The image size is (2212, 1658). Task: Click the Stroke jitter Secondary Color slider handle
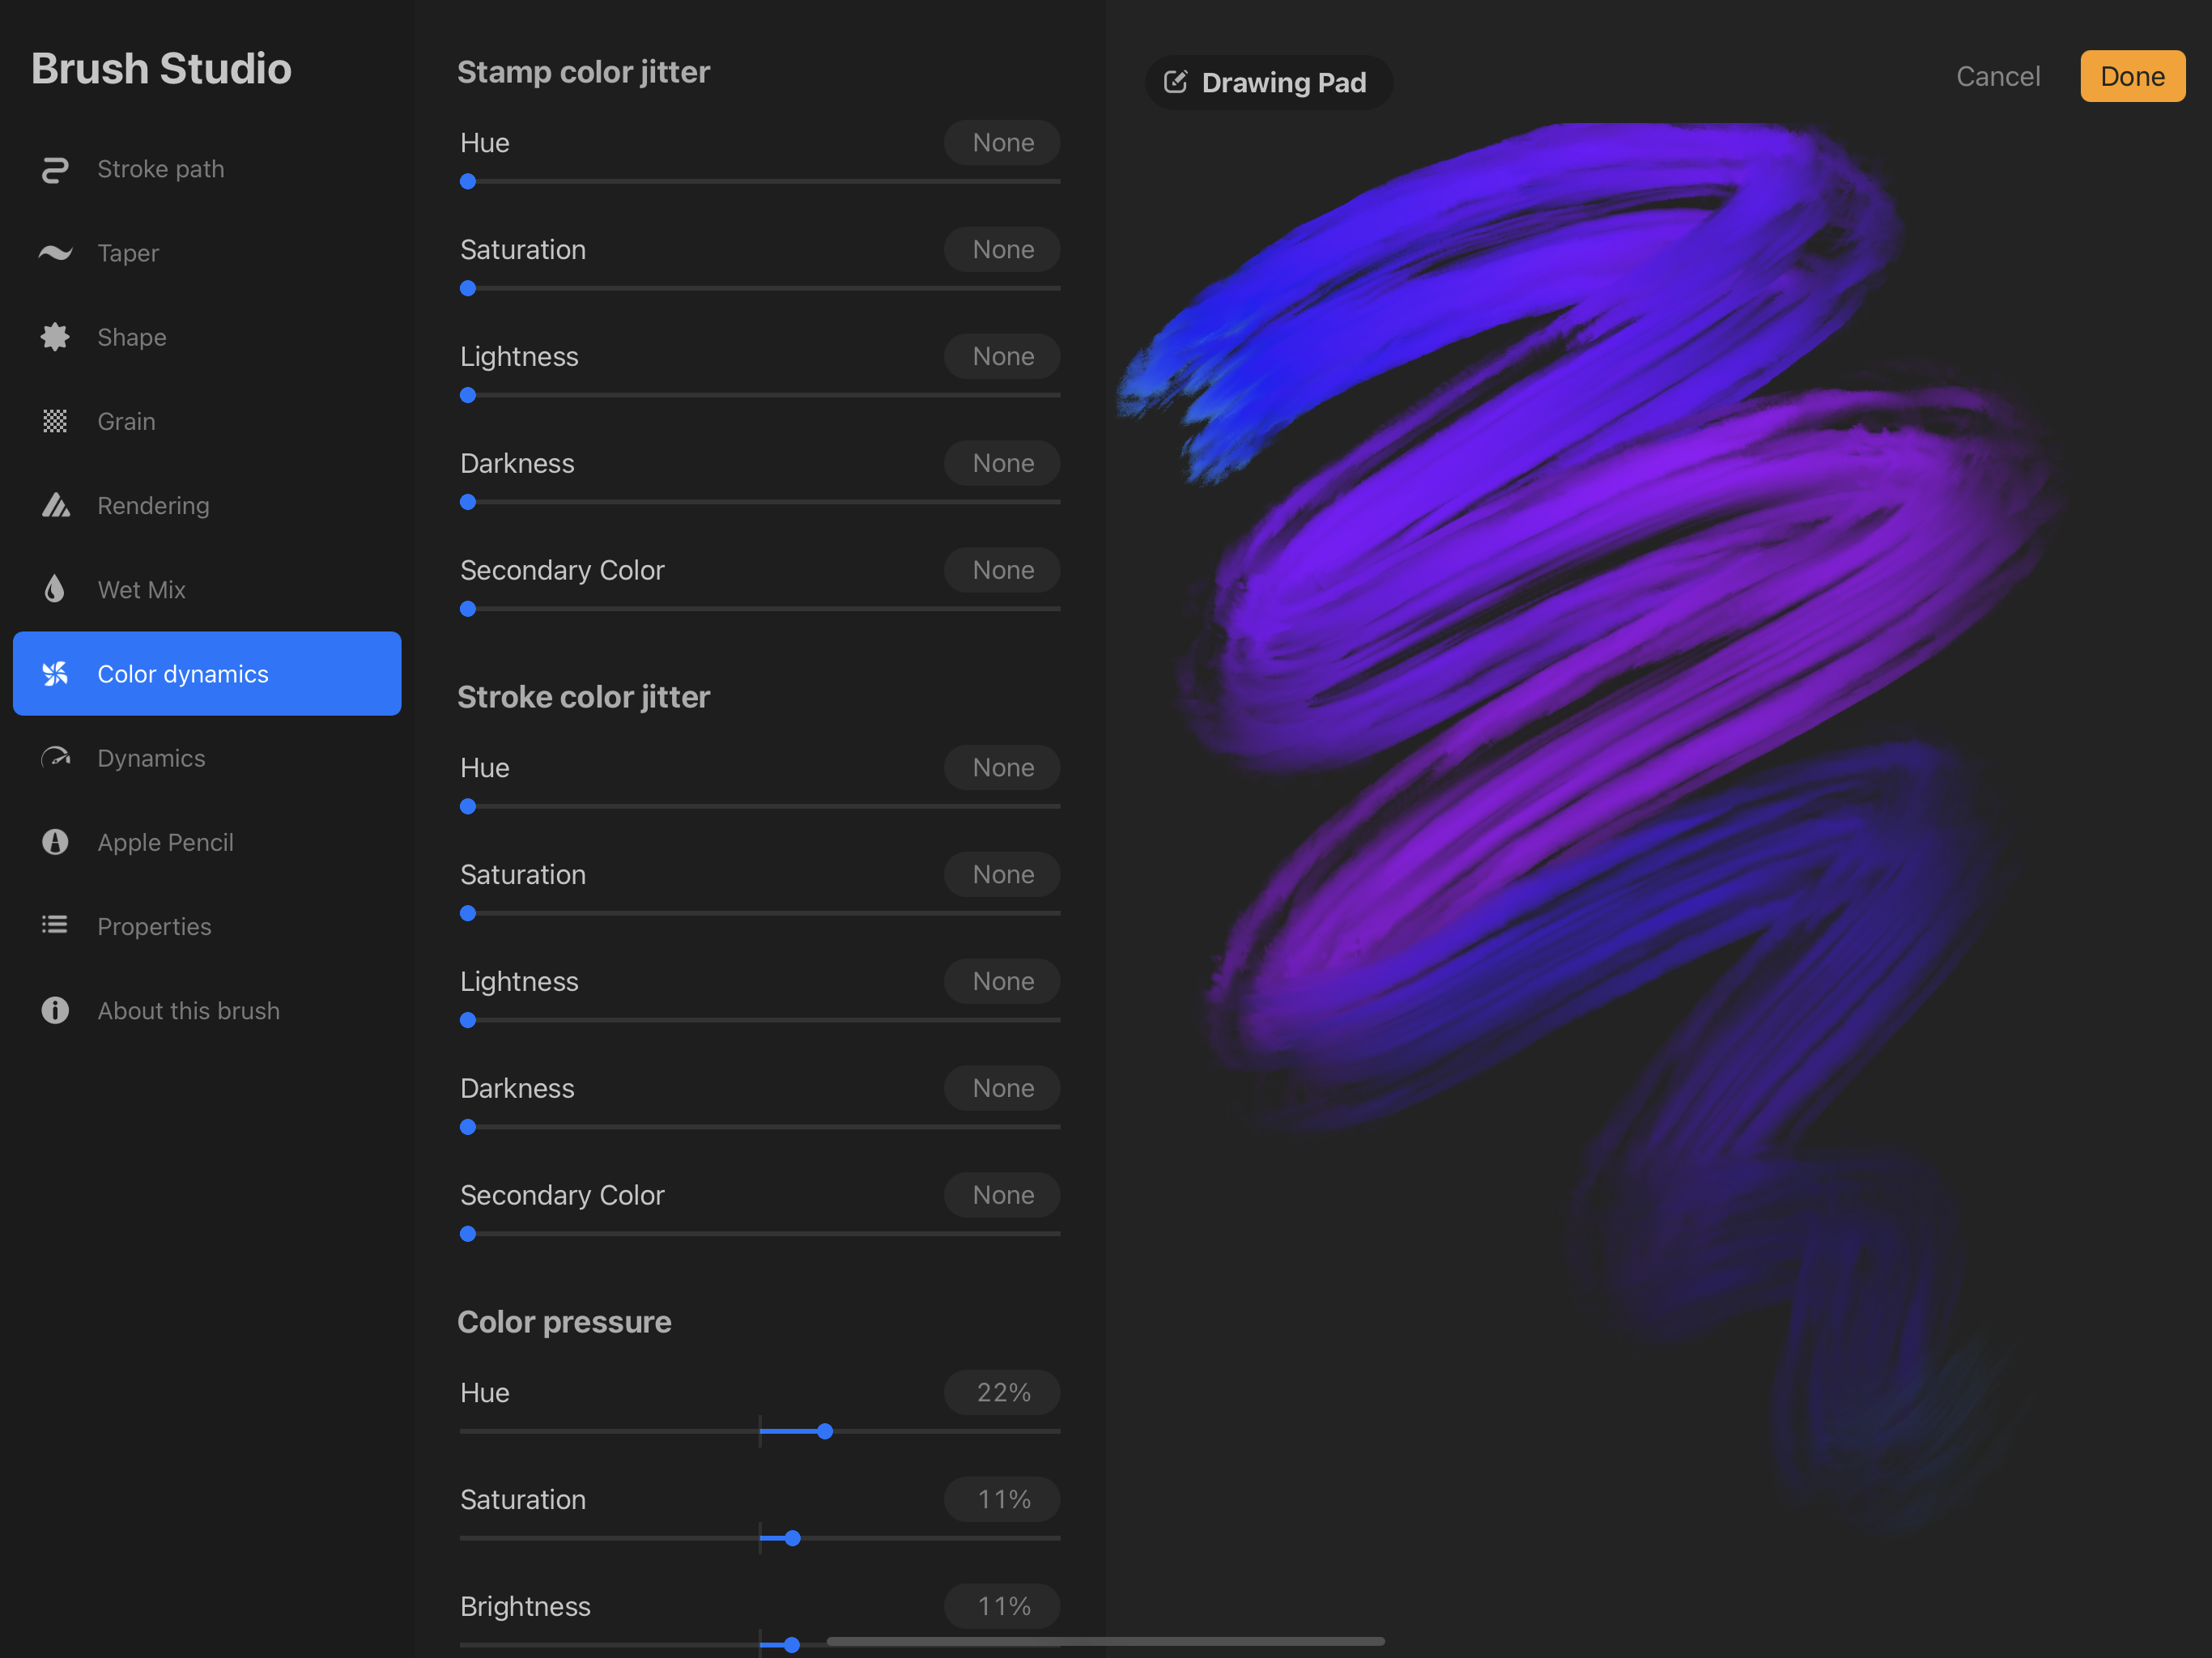pos(468,1235)
